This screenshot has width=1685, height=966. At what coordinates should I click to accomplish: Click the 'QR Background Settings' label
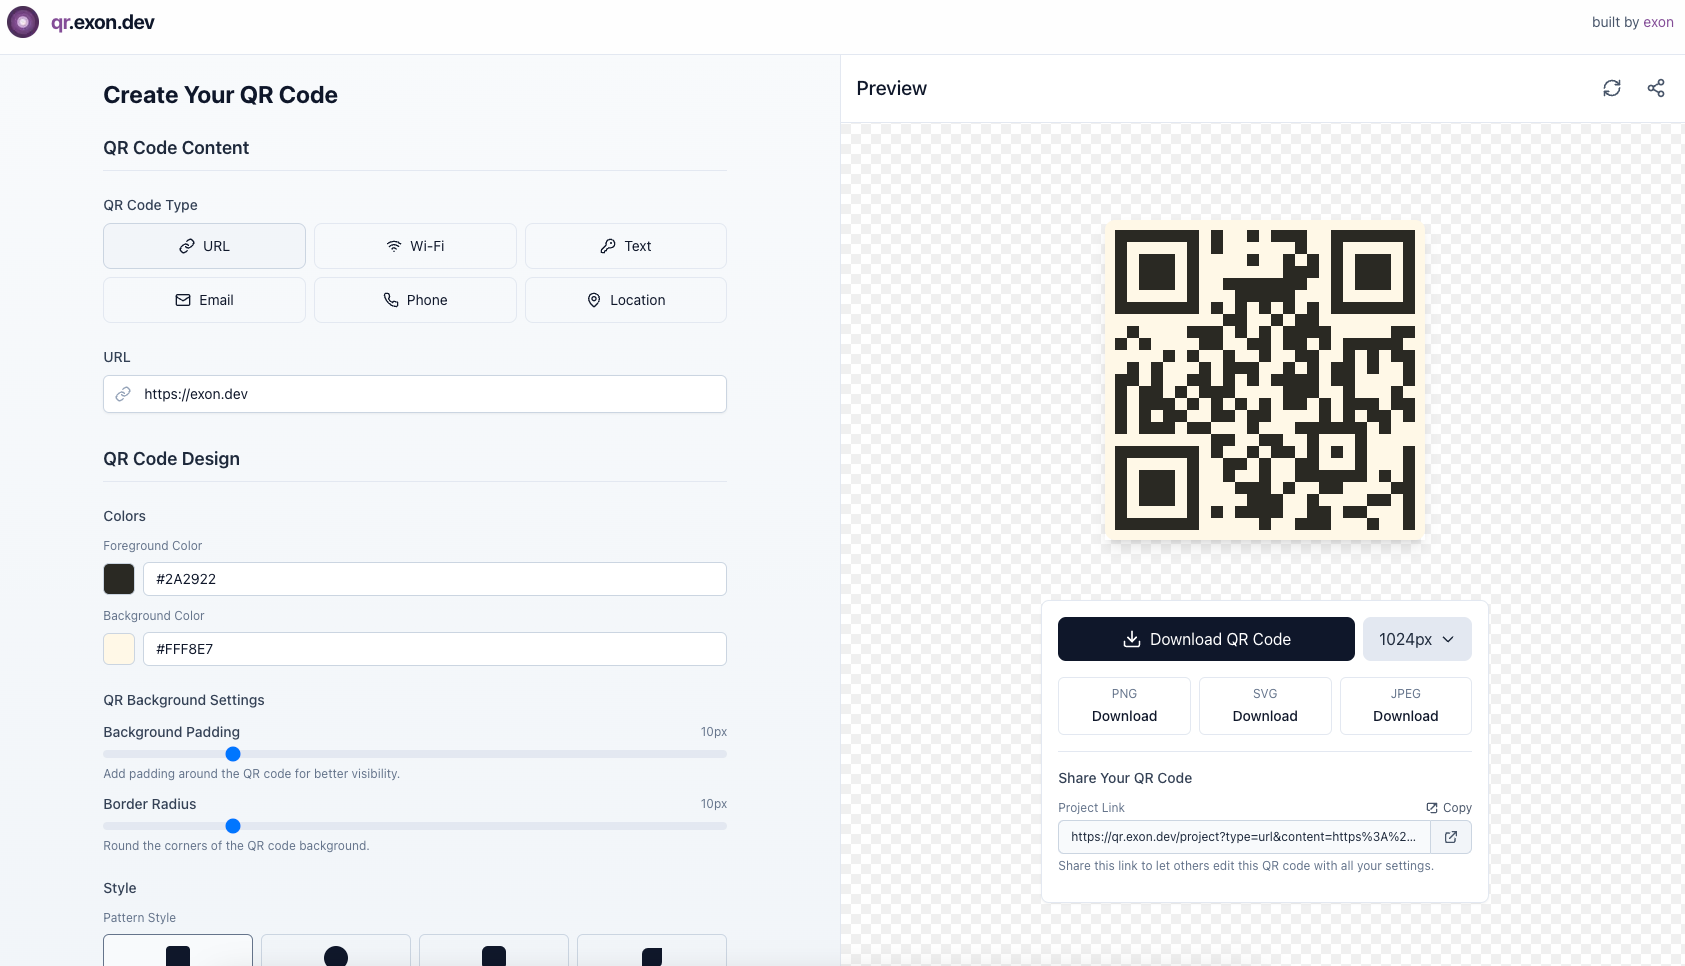(184, 700)
